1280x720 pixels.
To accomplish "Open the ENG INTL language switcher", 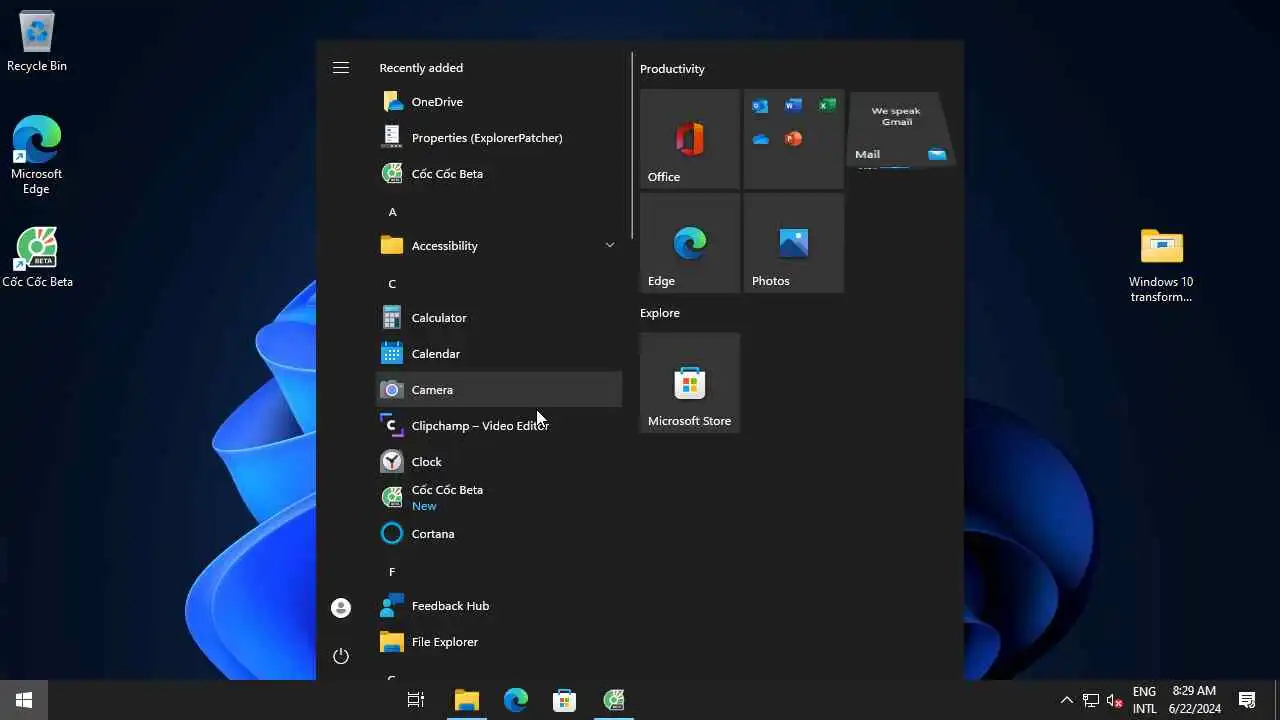I will coord(1144,700).
